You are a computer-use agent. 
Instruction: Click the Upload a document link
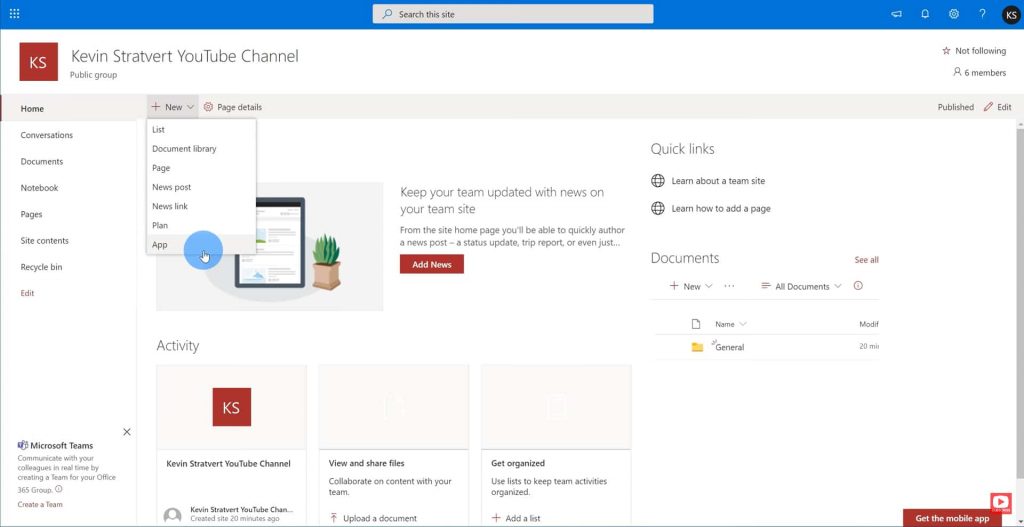click(x=373, y=518)
